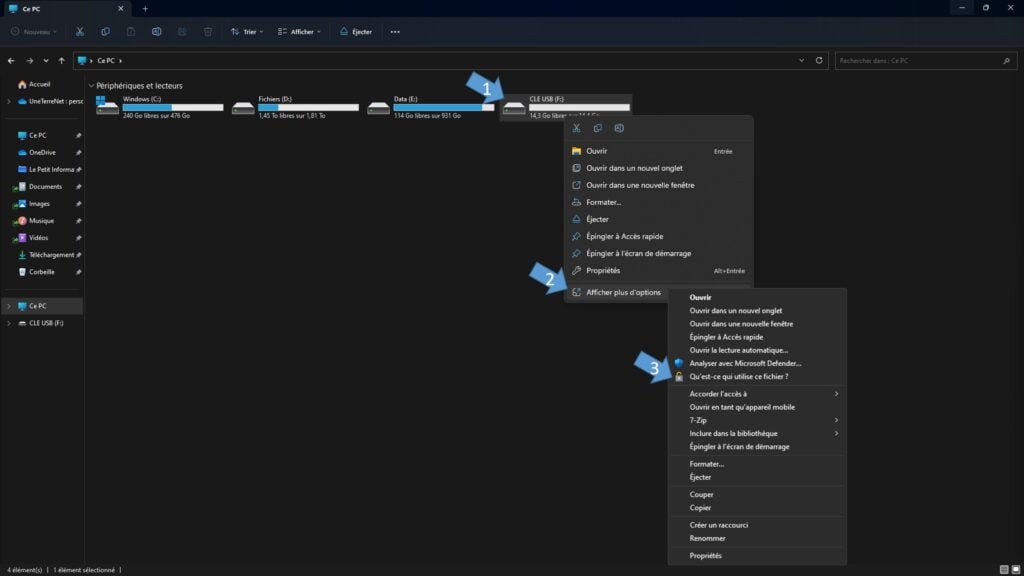This screenshot has width=1024, height=576.
Task: Open the three-dots more options menu
Action: coord(395,31)
